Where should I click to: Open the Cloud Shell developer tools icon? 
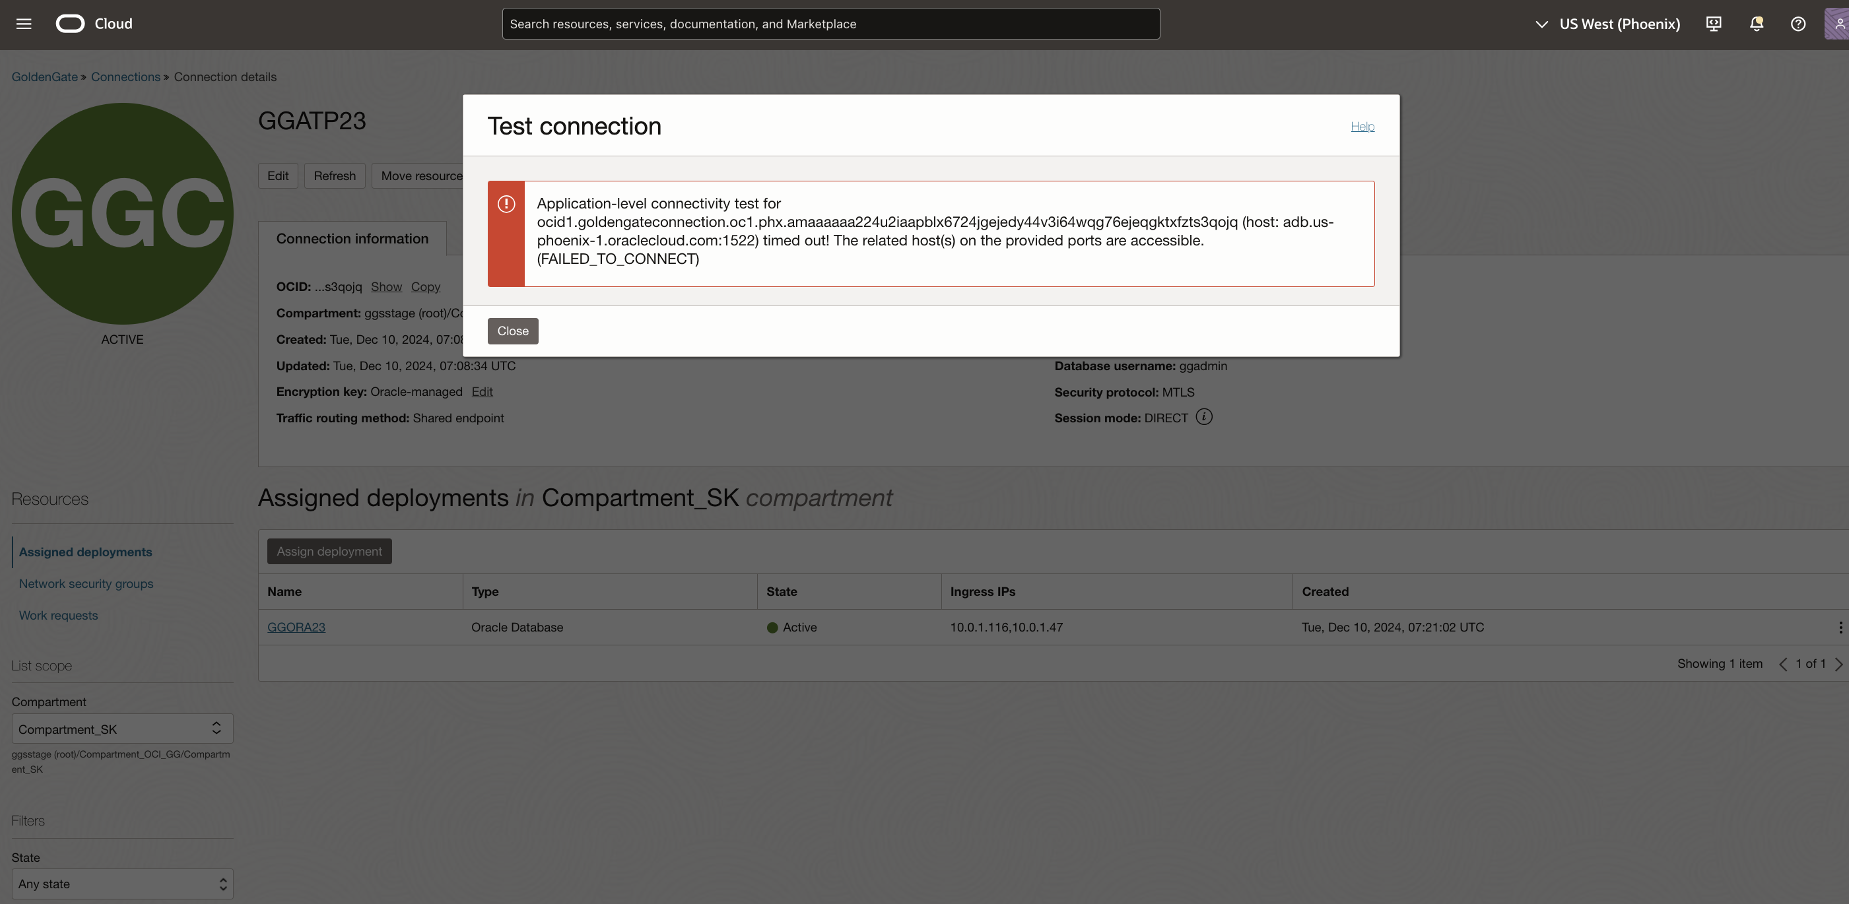(x=1714, y=24)
